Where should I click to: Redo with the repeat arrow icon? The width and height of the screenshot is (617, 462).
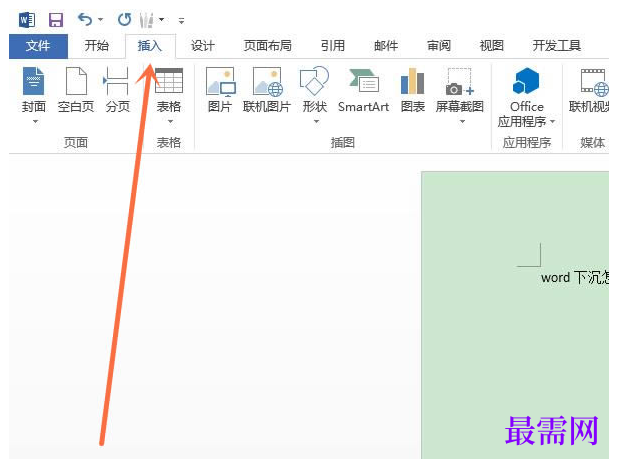click(x=124, y=19)
